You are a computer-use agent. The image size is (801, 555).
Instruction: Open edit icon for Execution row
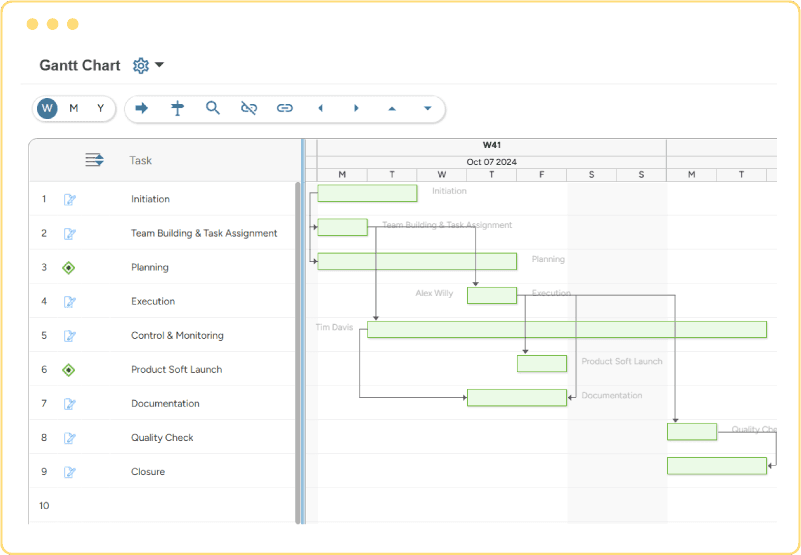(x=69, y=302)
